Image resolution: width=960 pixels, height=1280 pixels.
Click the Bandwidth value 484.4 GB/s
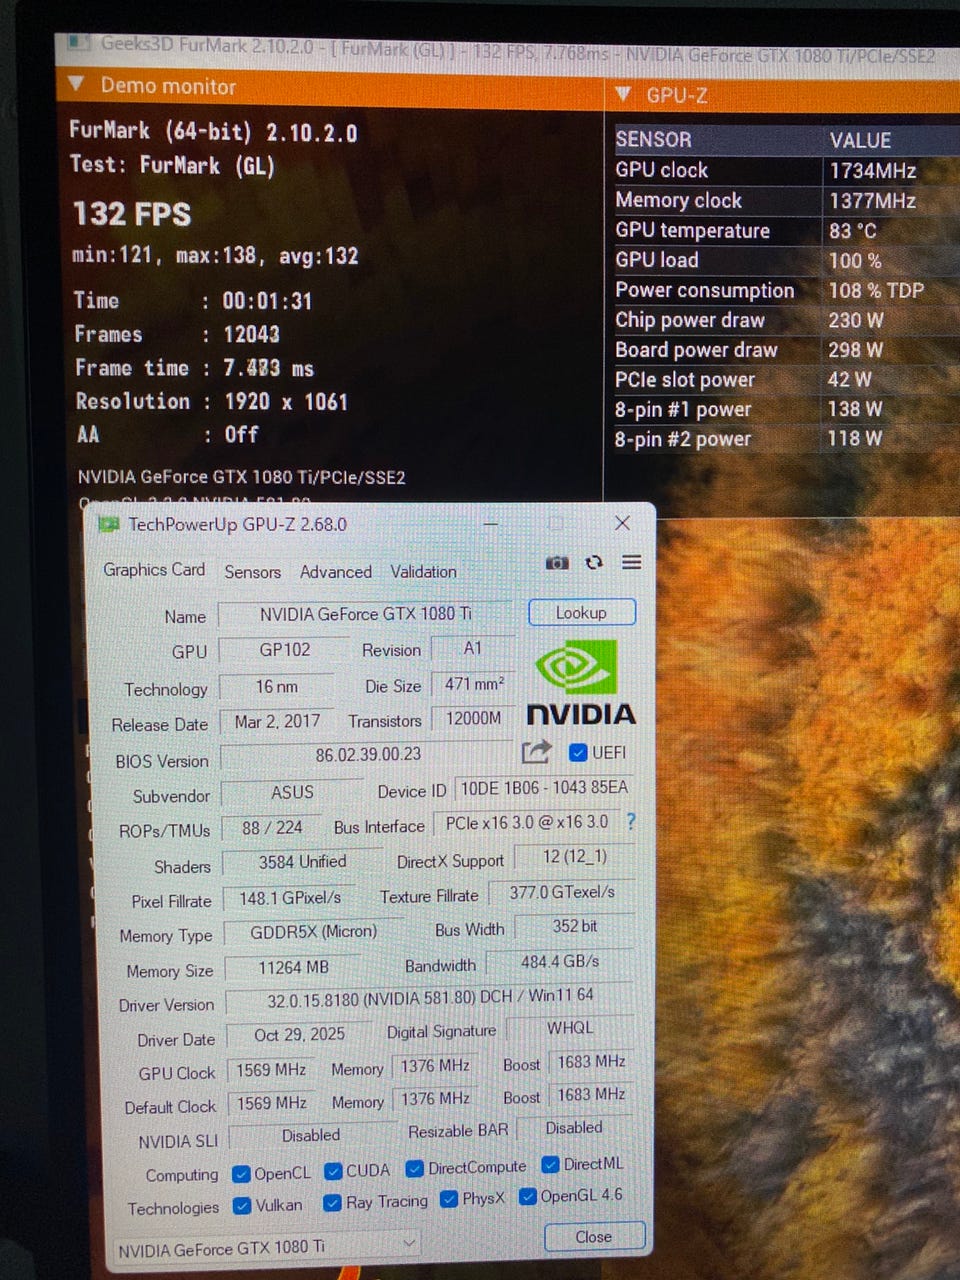click(560, 961)
